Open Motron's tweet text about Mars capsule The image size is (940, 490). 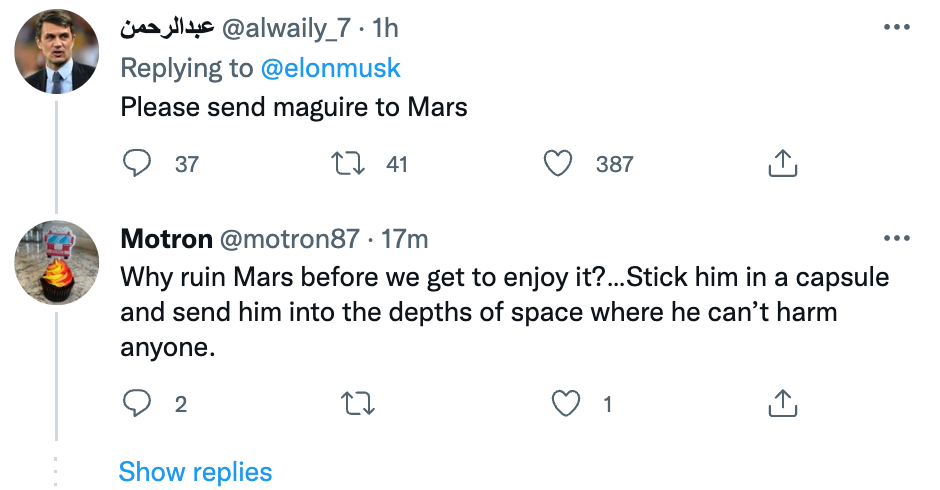[x=480, y=312]
